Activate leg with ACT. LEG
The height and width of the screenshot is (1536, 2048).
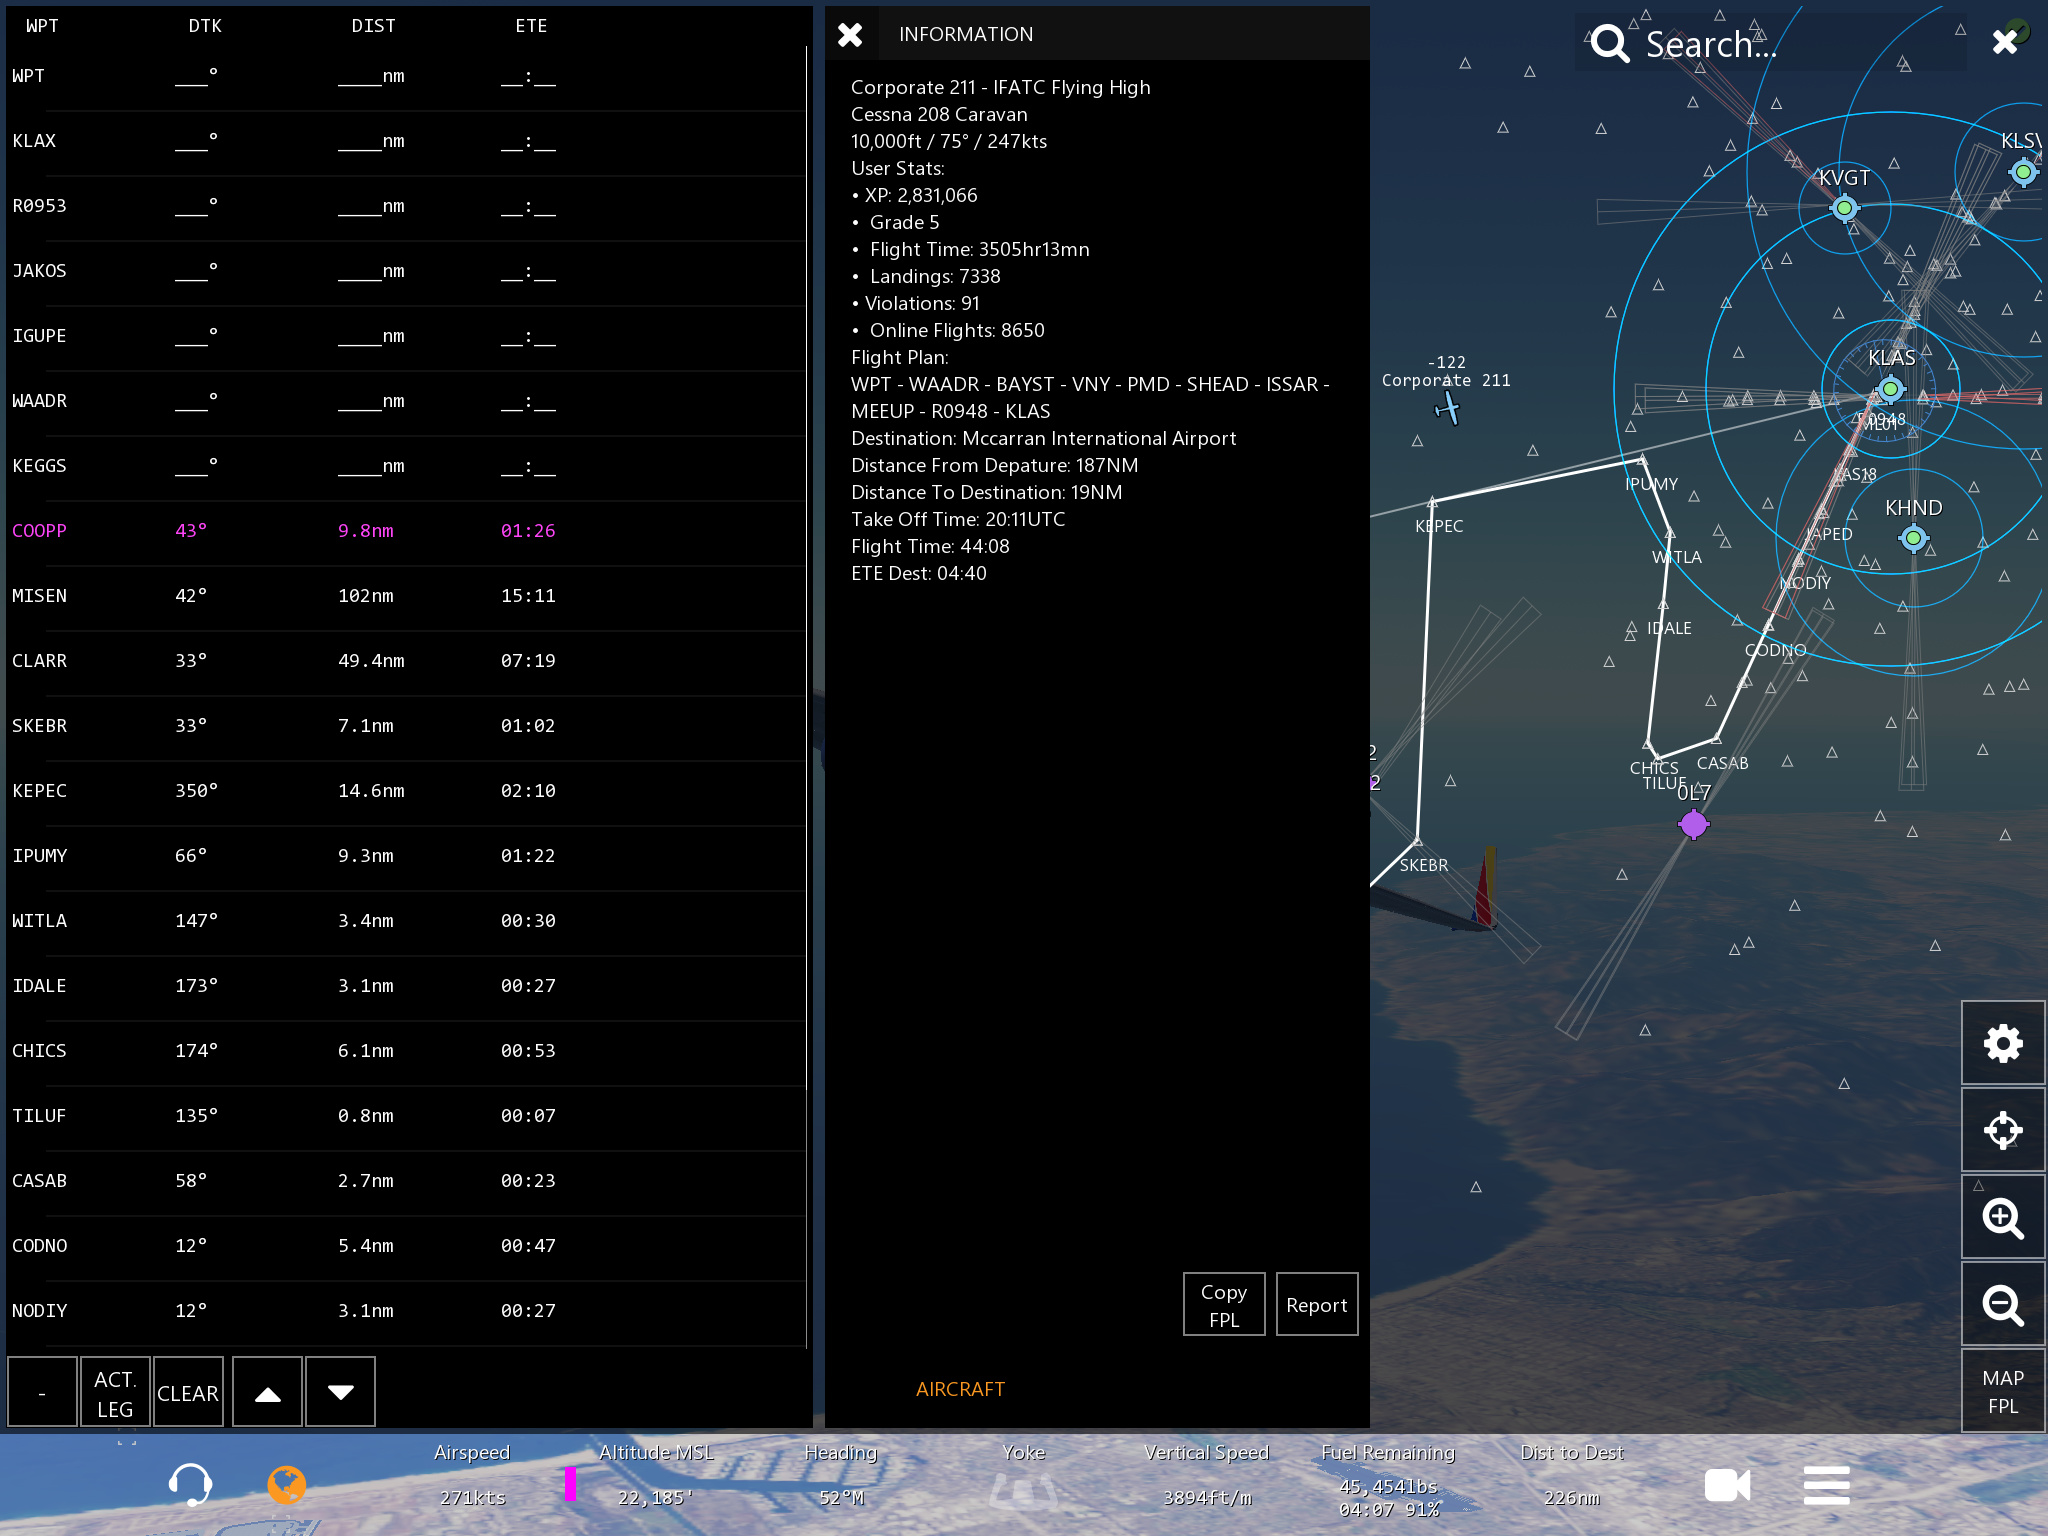pos(115,1393)
